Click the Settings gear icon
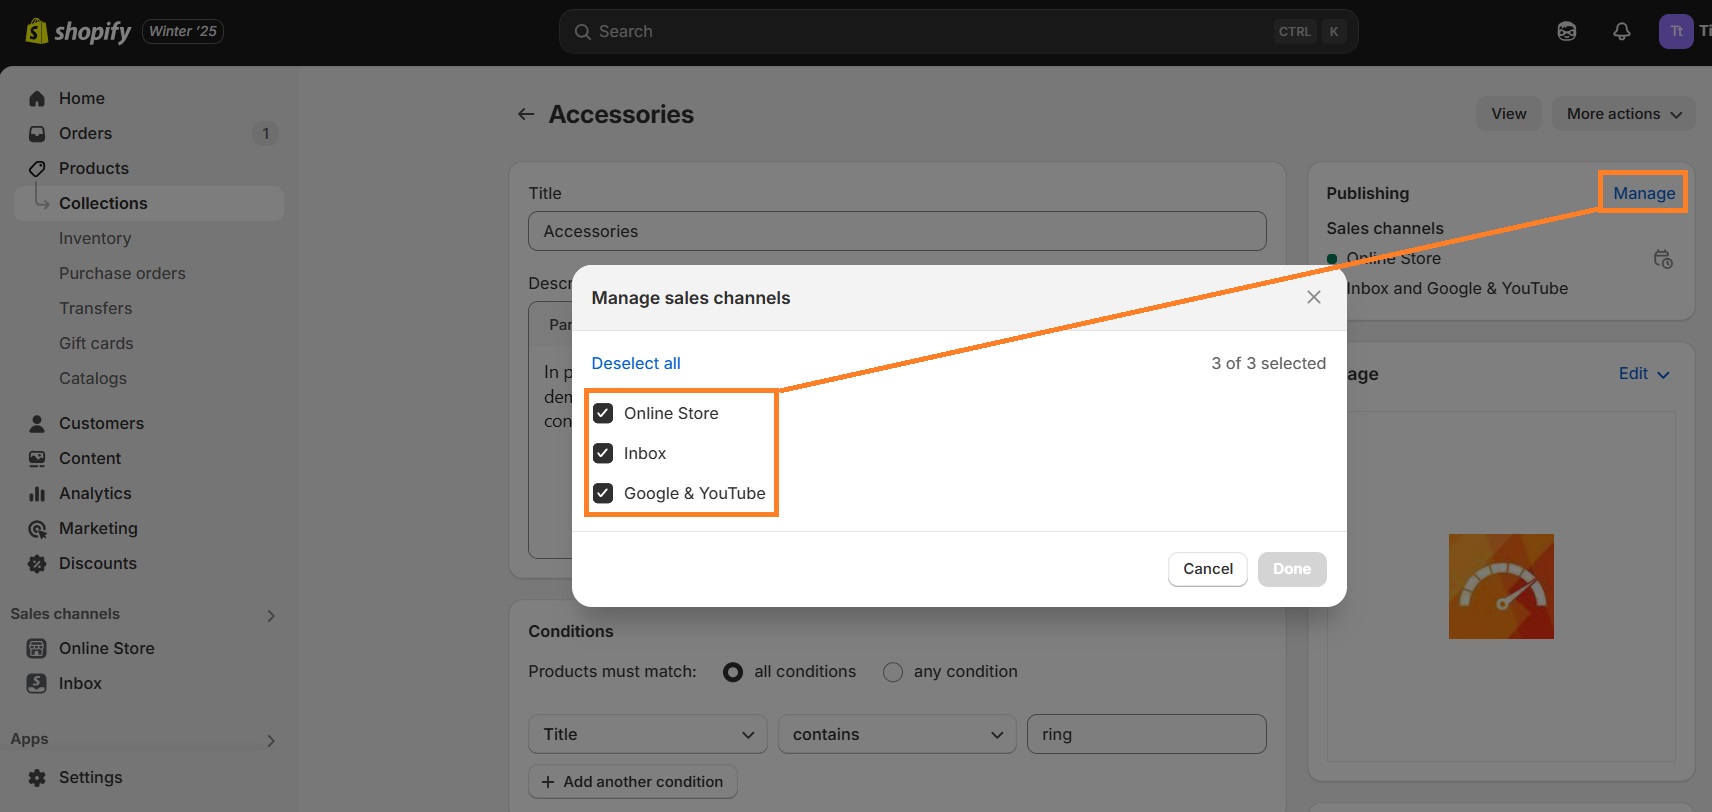The height and width of the screenshot is (812, 1712). [x=37, y=777]
